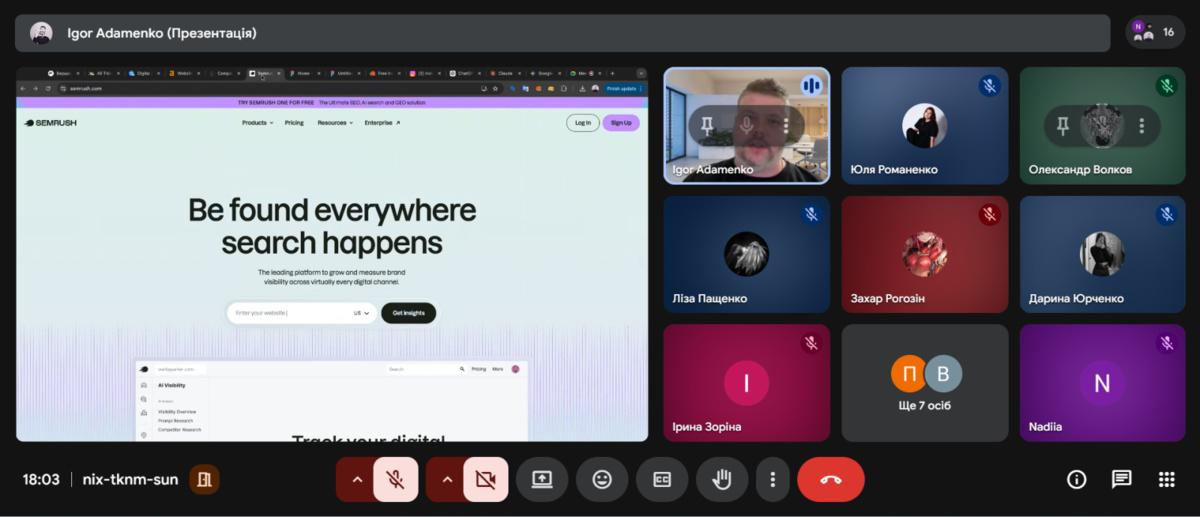This screenshot has height=517, width=1200.
Task: Unmute your microphone
Action: (x=396, y=479)
